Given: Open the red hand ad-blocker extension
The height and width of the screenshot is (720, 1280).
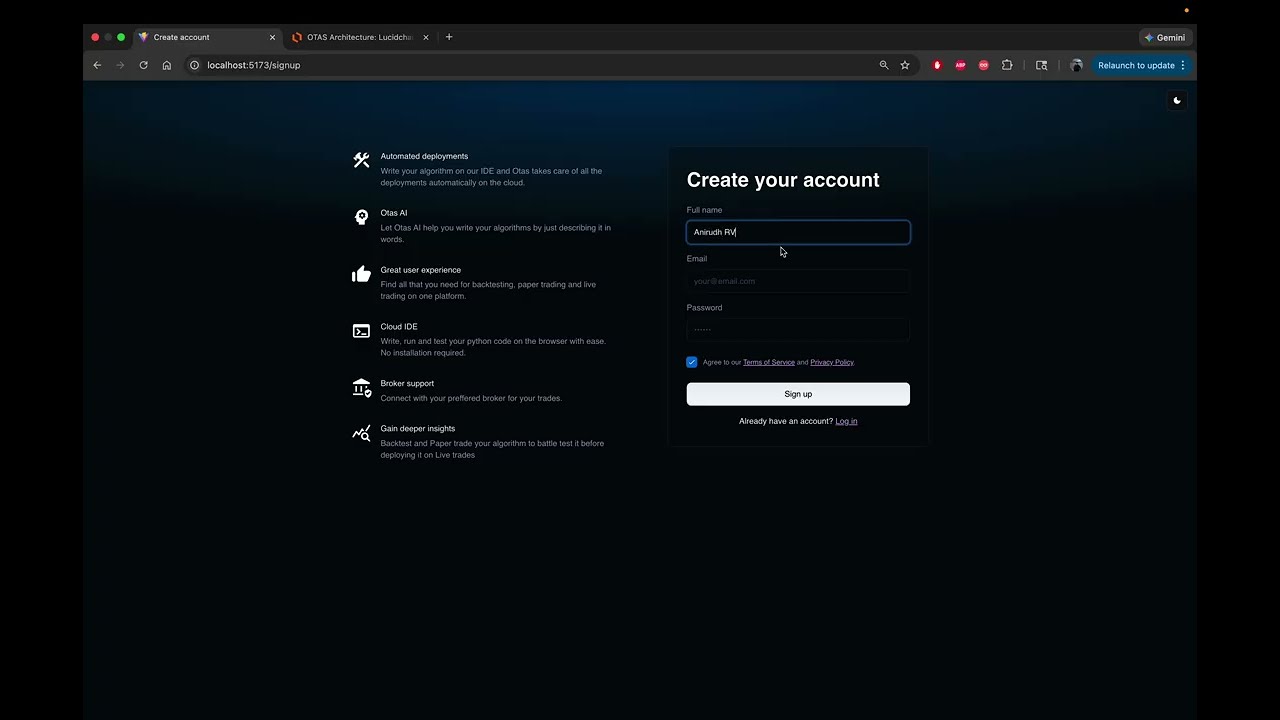Looking at the screenshot, I should [937, 65].
